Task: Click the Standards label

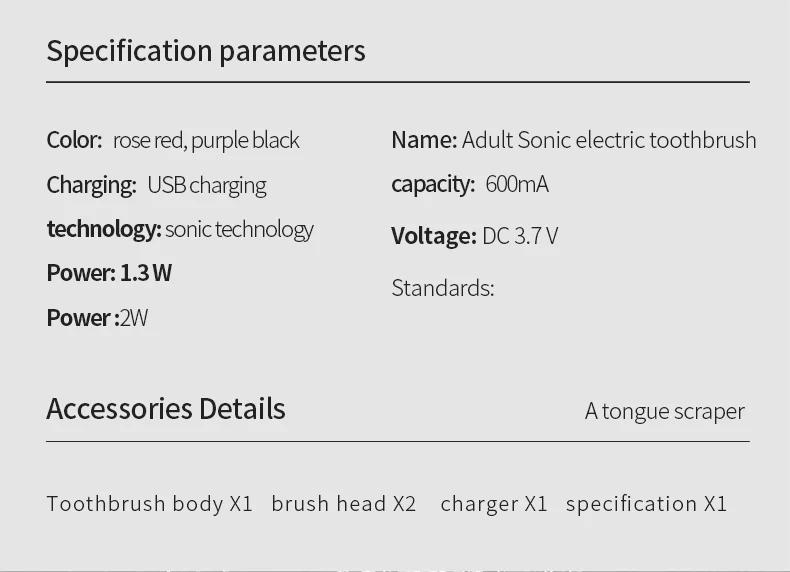Action: coord(442,288)
